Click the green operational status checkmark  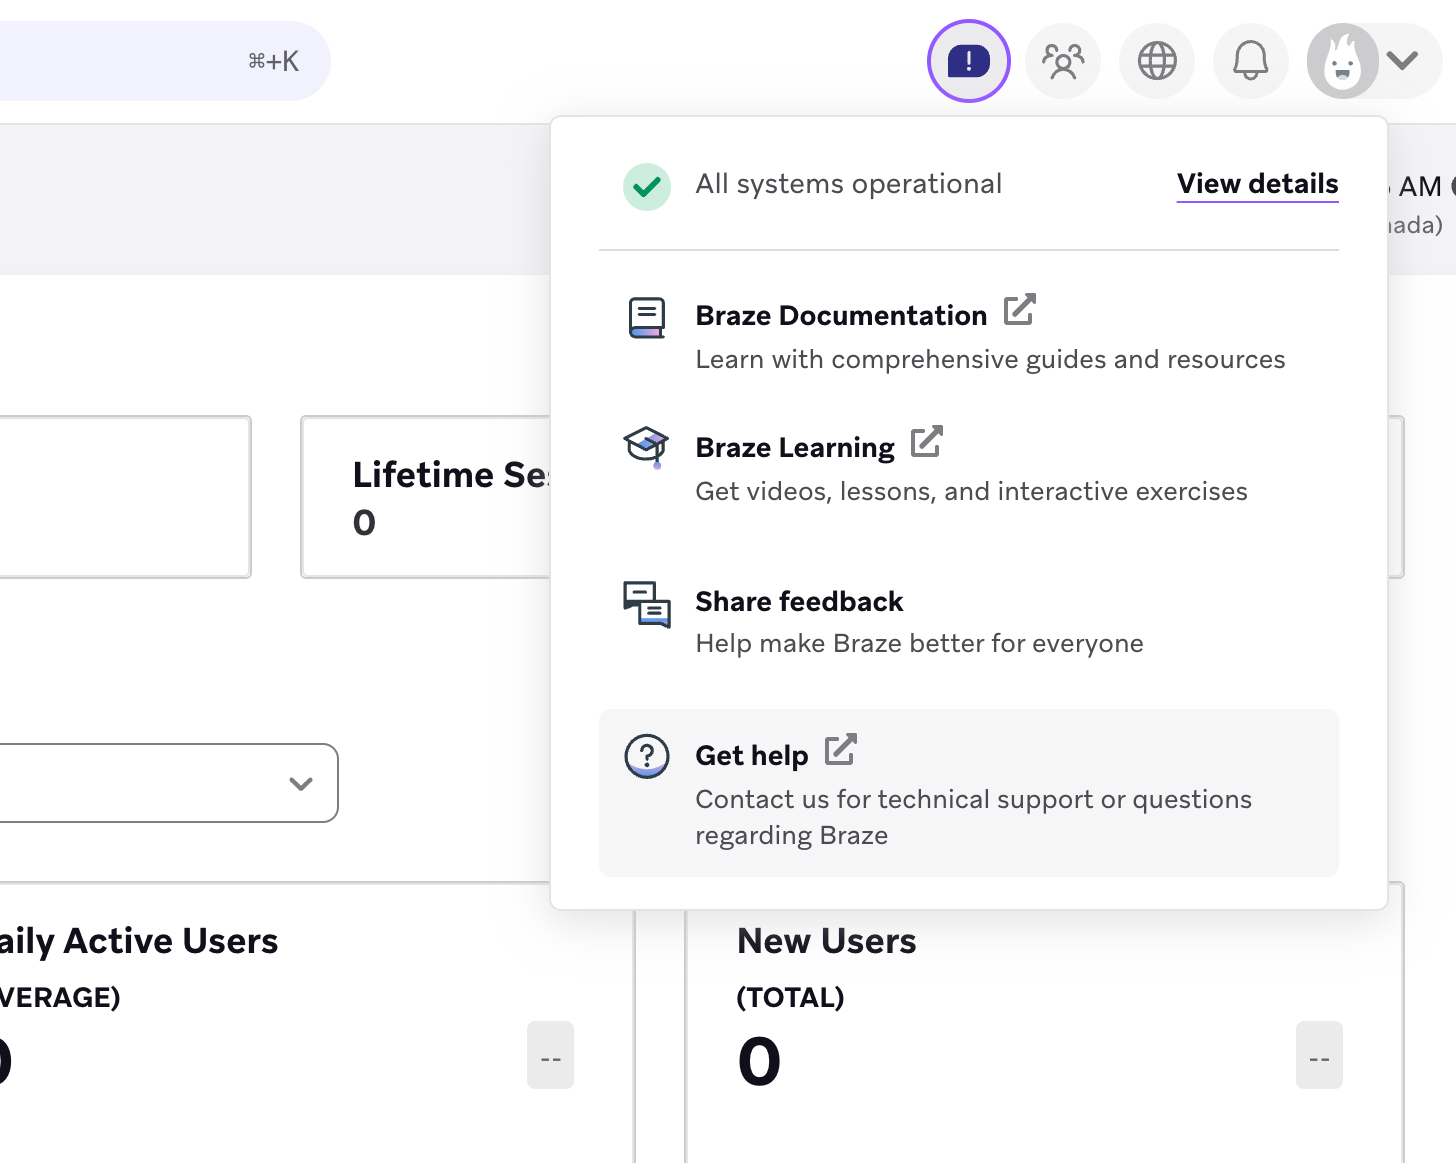[x=646, y=186]
